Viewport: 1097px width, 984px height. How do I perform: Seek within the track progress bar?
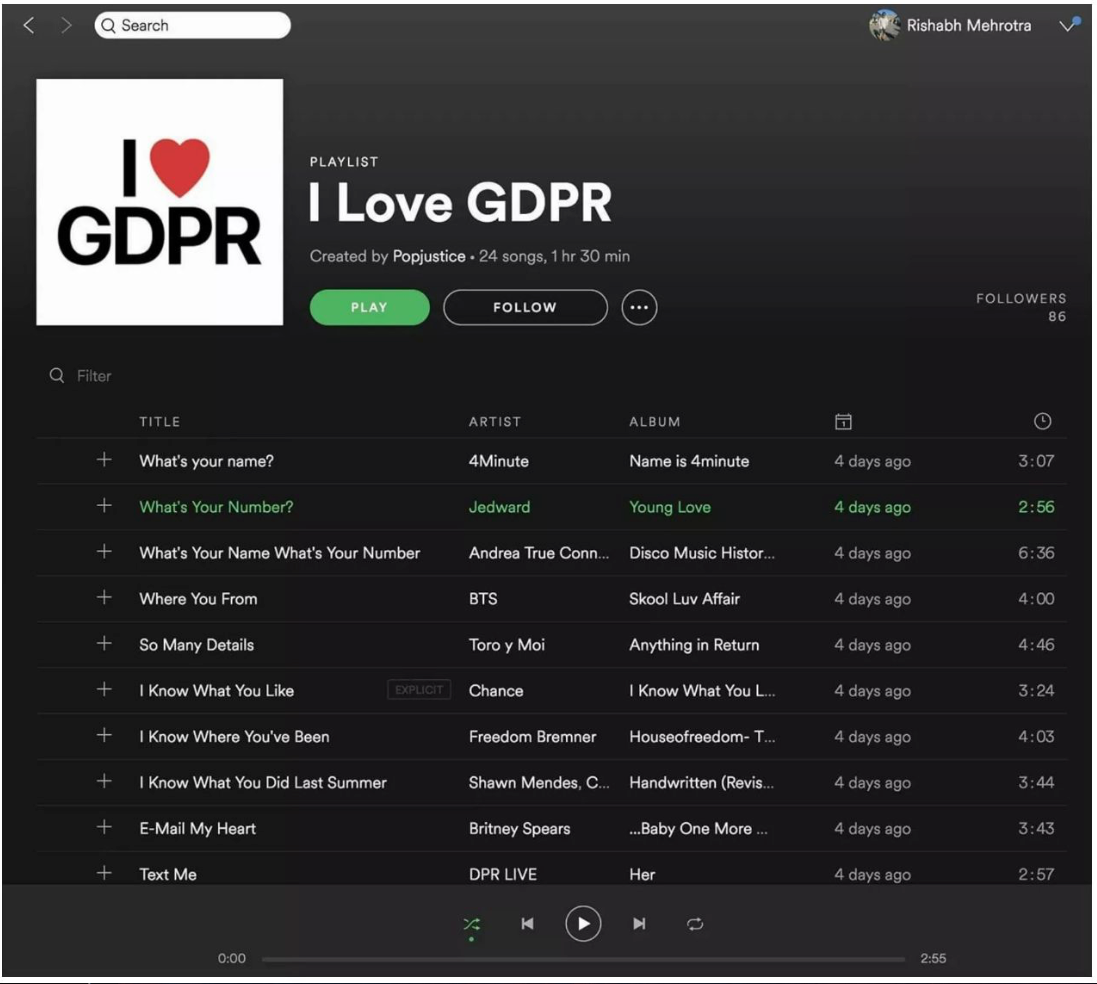coord(583,959)
